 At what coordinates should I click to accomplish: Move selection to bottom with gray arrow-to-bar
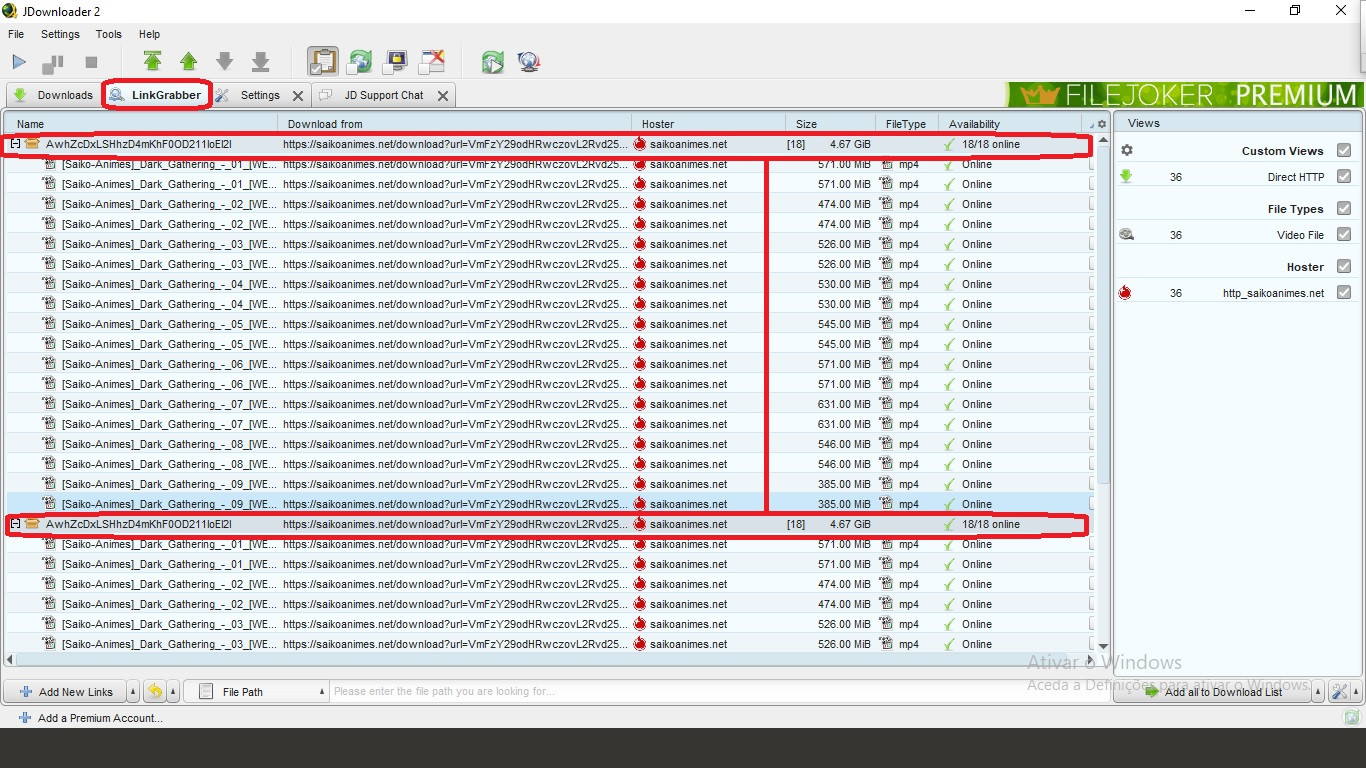(x=260, y=62)
